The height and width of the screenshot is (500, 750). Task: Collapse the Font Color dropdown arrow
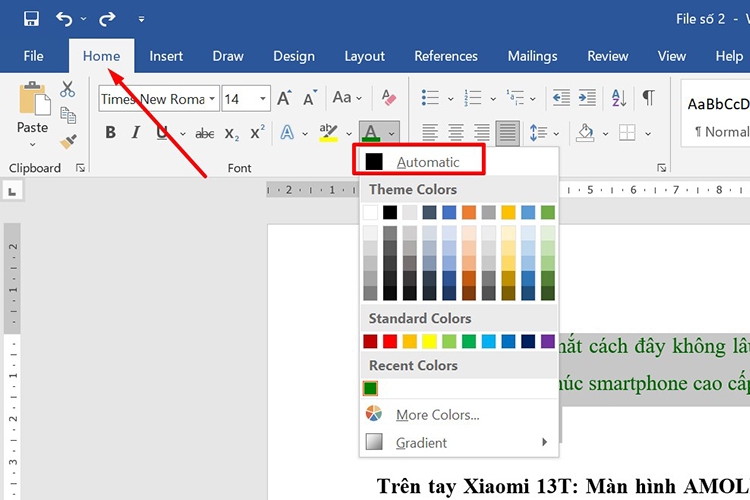(x=391, y=134)
